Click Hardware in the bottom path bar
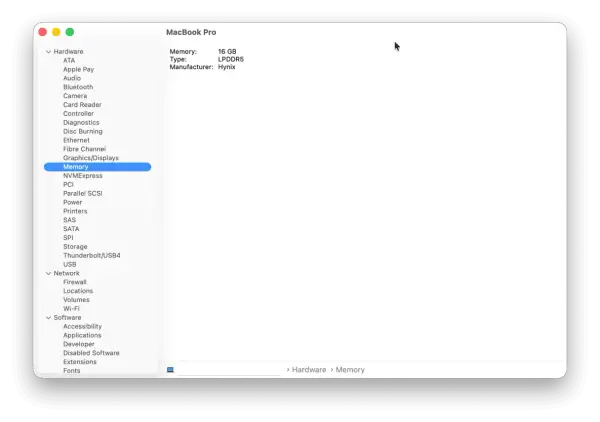This screenshot has width=600, height=422. tap(309, 370)
